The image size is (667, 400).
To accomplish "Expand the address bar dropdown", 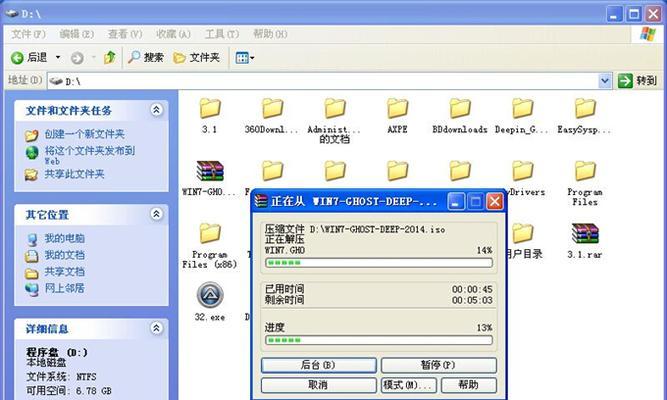I will point(604,80).
